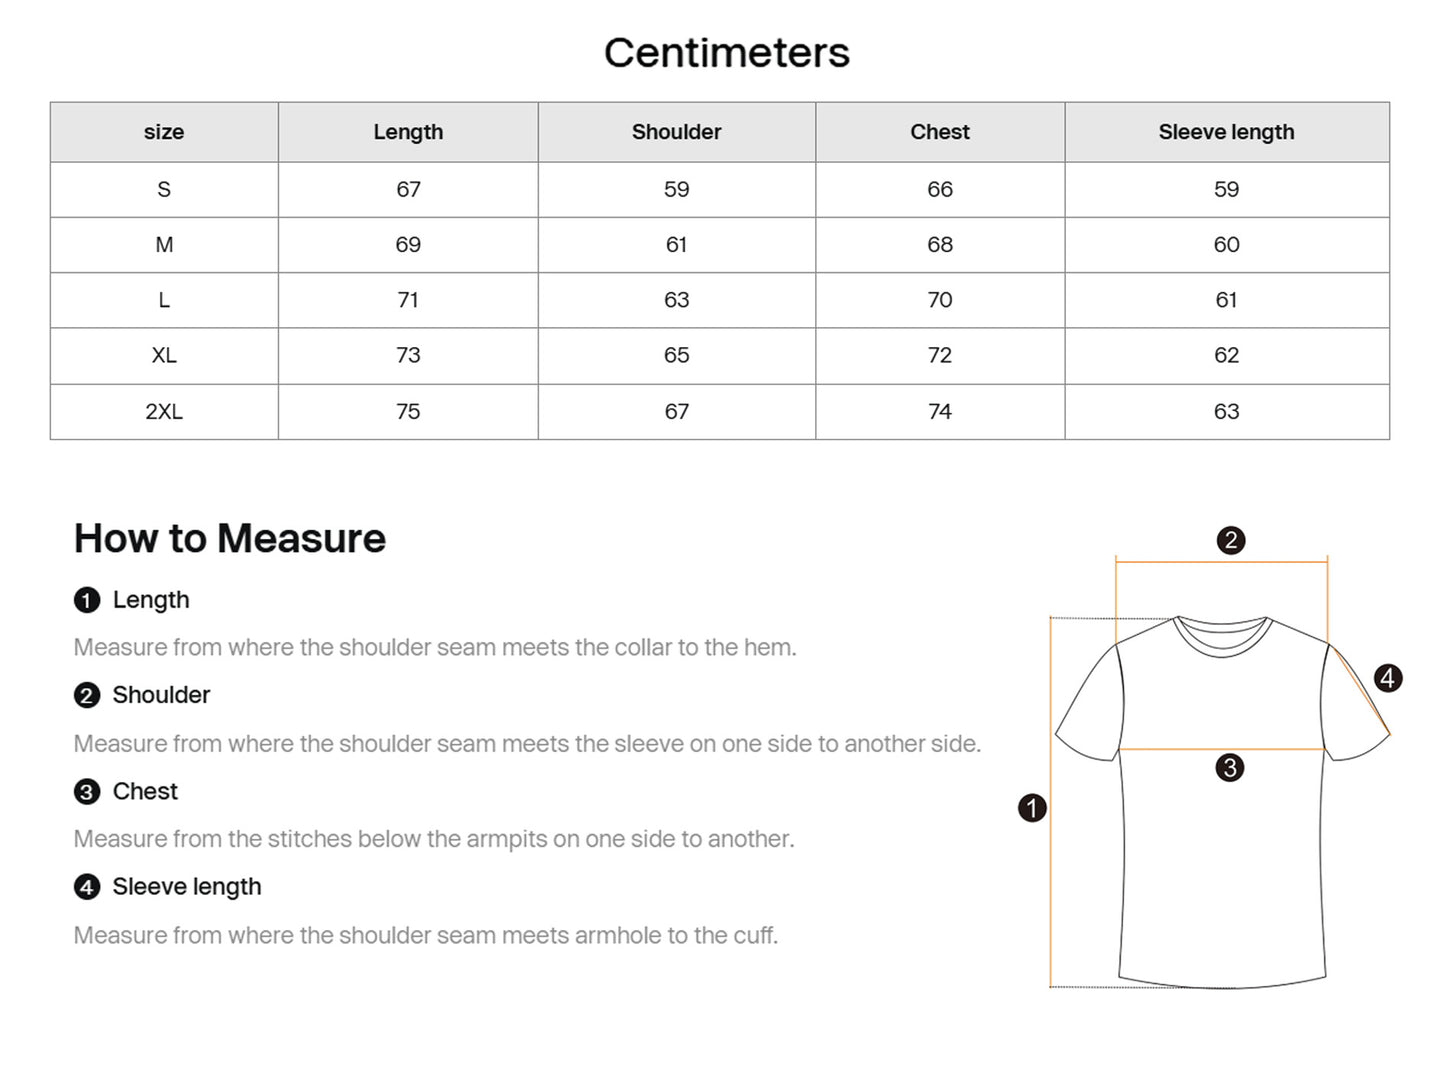Click the 'XL' size row label
The image size is (1445, 1083).
tap(164, 356)
